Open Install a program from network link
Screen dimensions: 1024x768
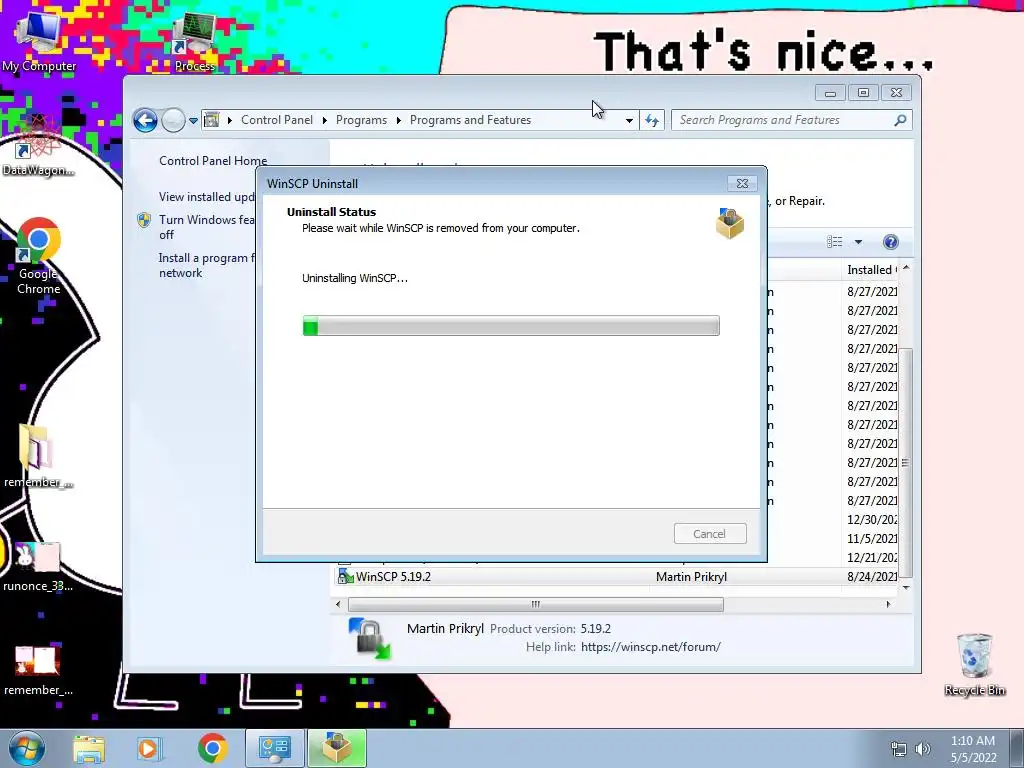(x=207, y=265)
